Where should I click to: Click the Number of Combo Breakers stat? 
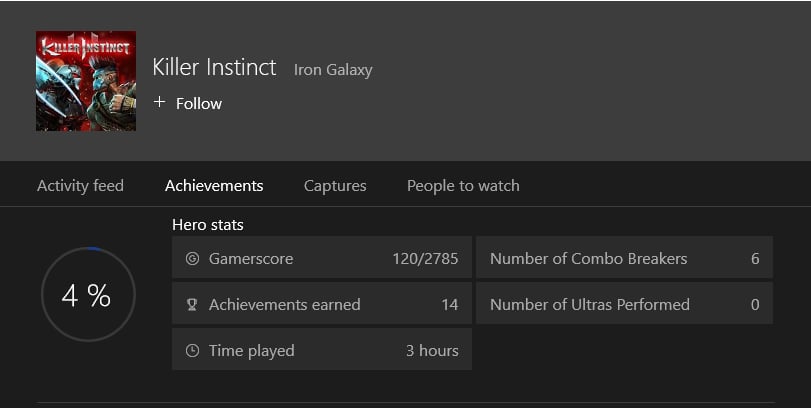[x=625, y=258]
